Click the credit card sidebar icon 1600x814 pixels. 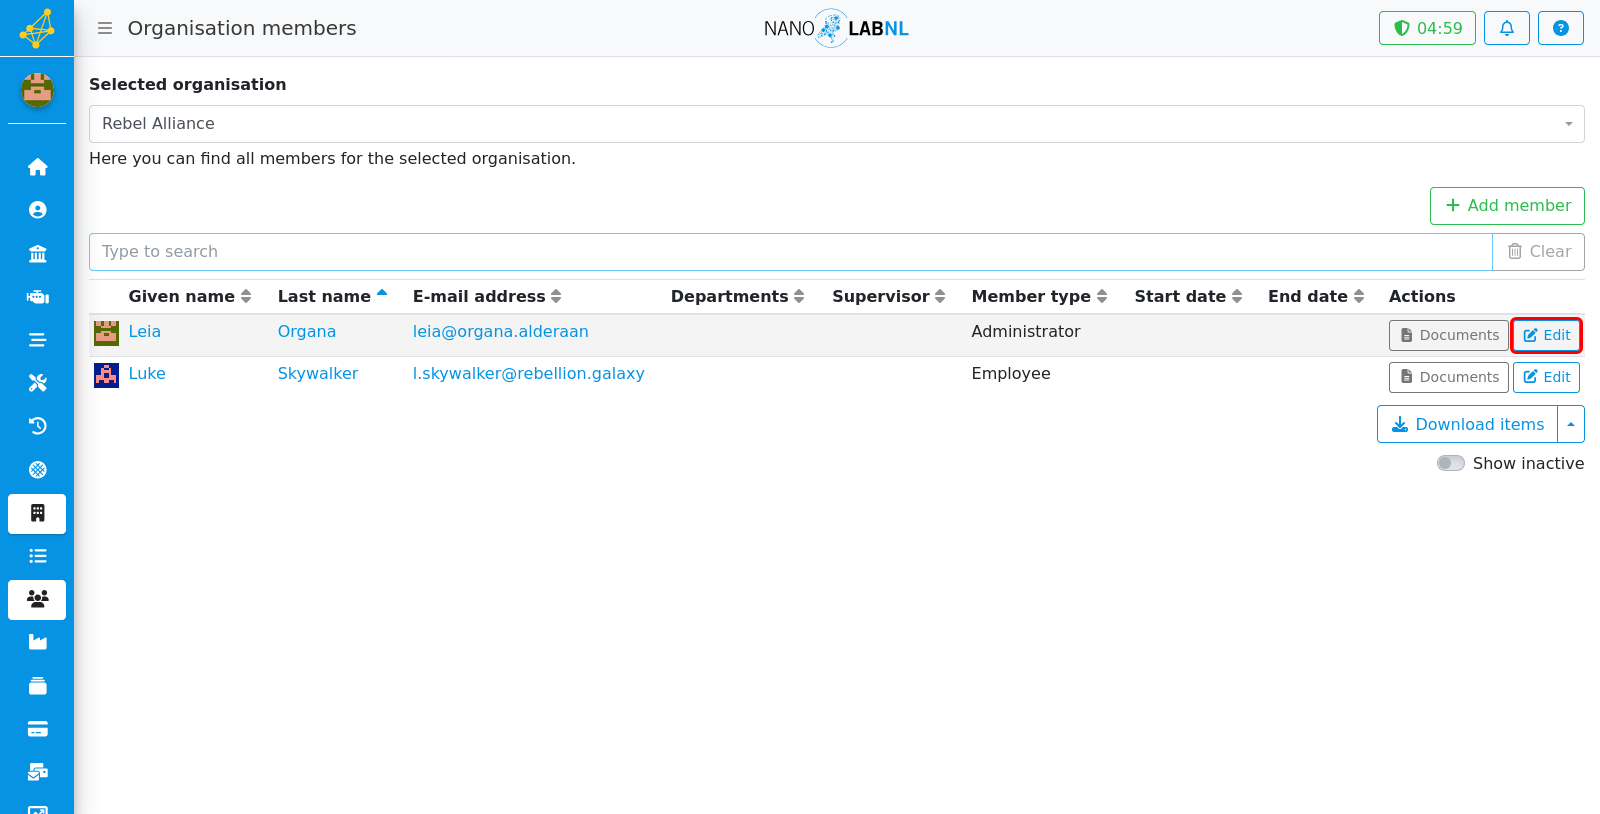point(37,729)
